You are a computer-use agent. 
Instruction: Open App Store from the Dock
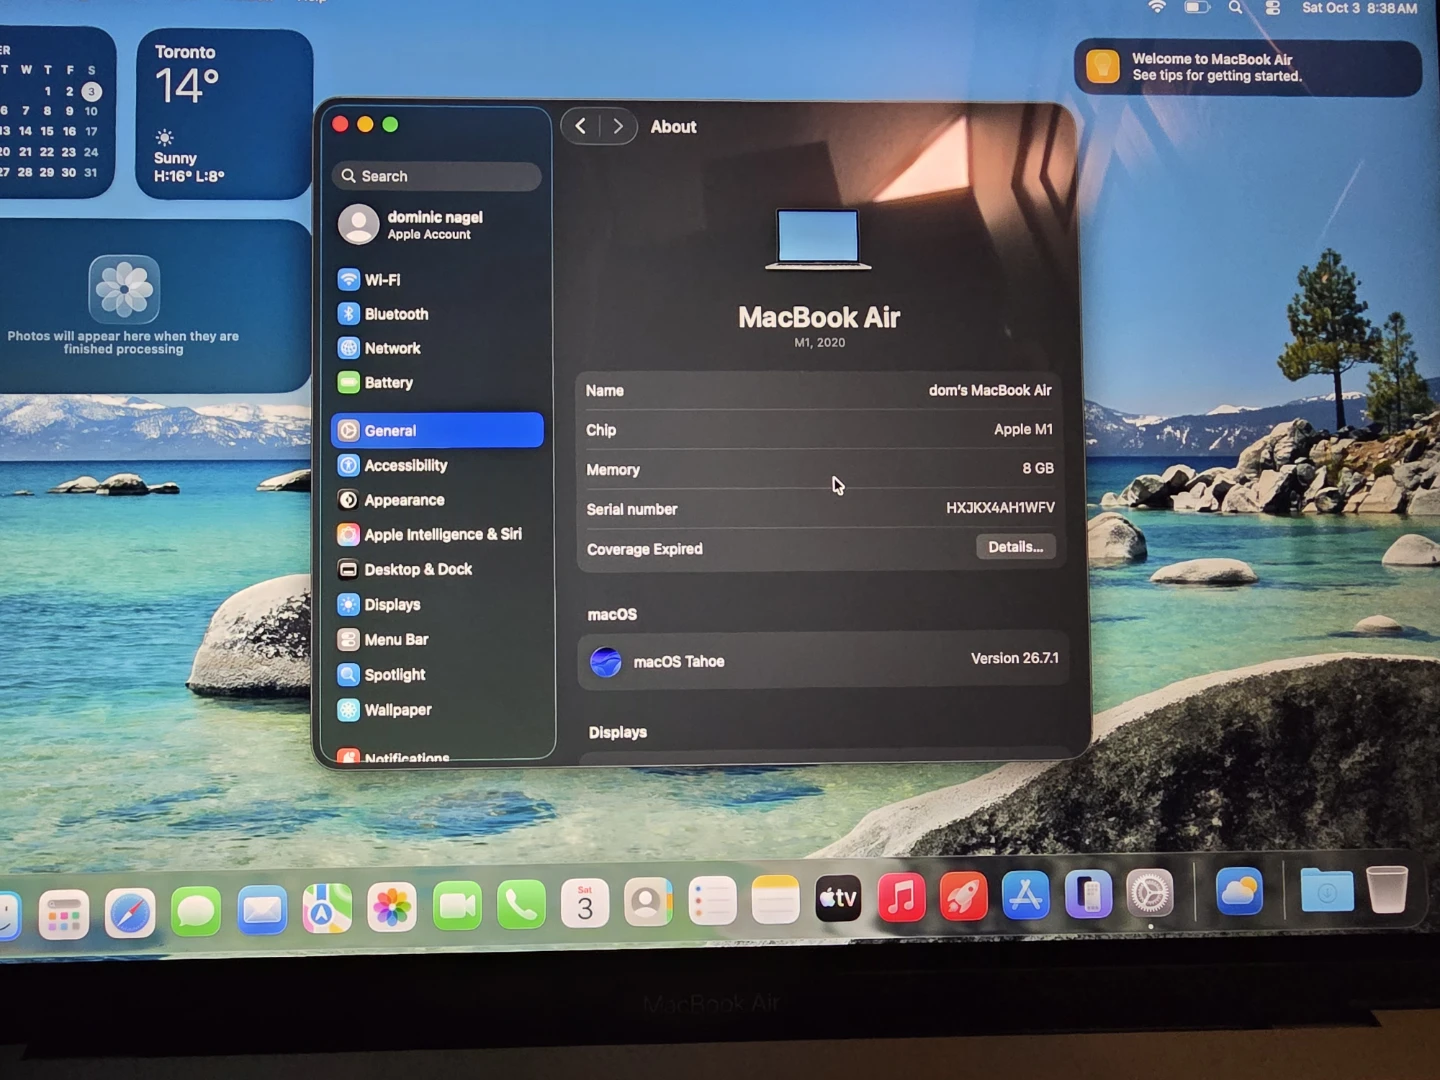pyautogui.click(x=1025, y=894)
